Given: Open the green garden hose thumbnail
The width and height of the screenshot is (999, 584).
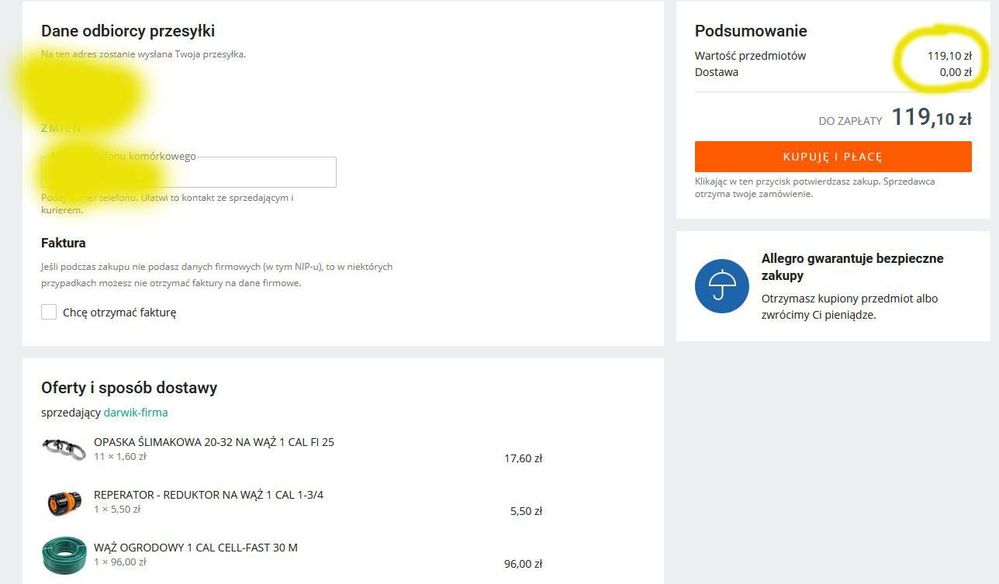Looking at the screenshot, I should pyautogui.click(x=64, y=555).
